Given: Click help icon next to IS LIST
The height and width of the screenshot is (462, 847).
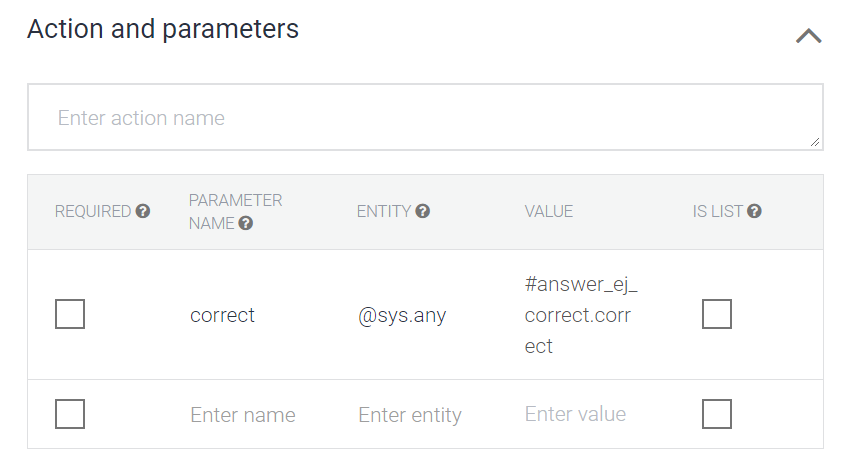Looking at the screenshot, I should click(x=754, y=212).
